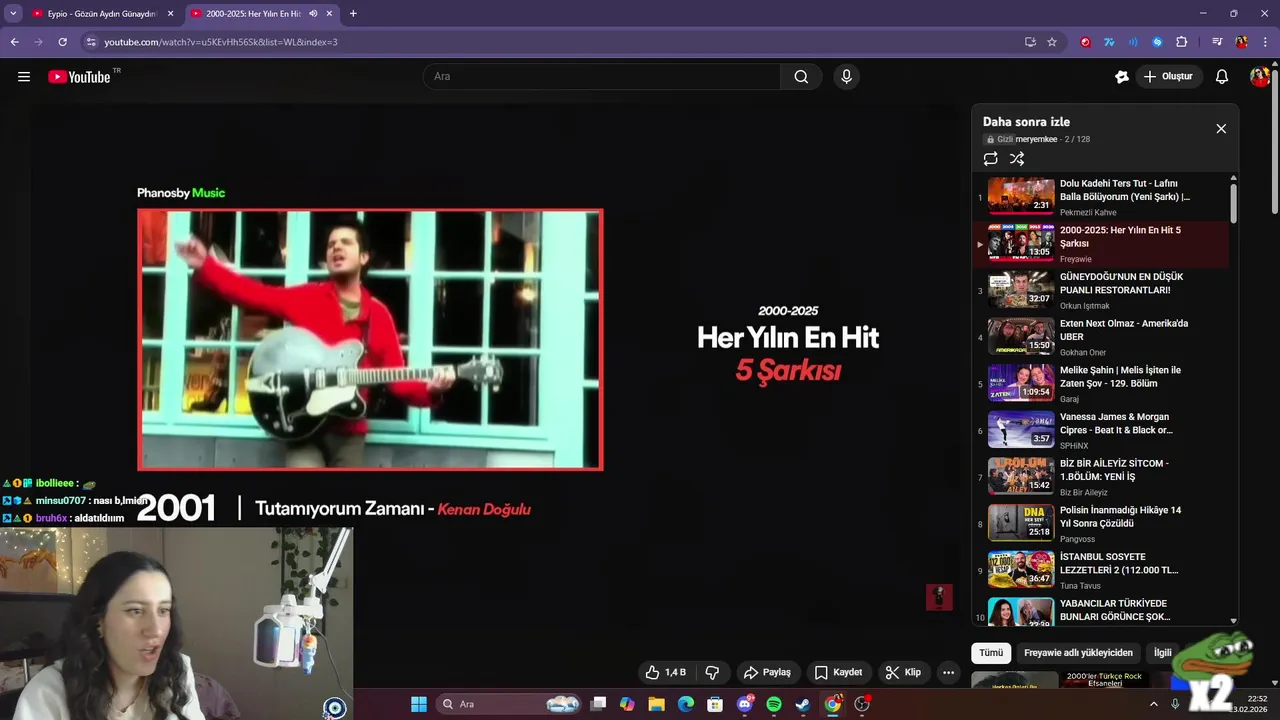Click the browser address bar URL
The image size is (1280, 720).
(220, 42)
